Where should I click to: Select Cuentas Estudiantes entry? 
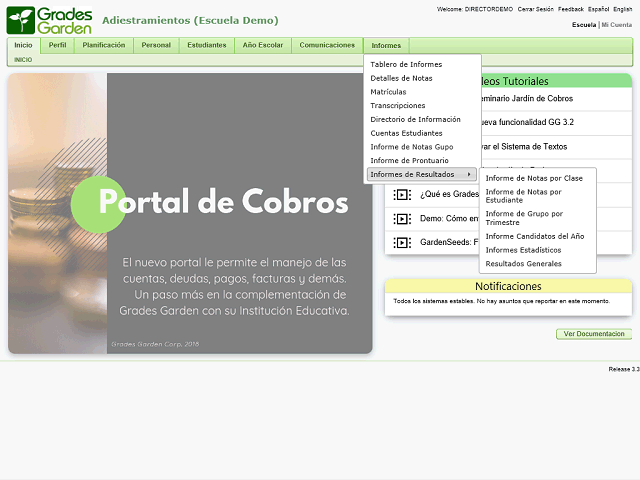tap(406, 133)
